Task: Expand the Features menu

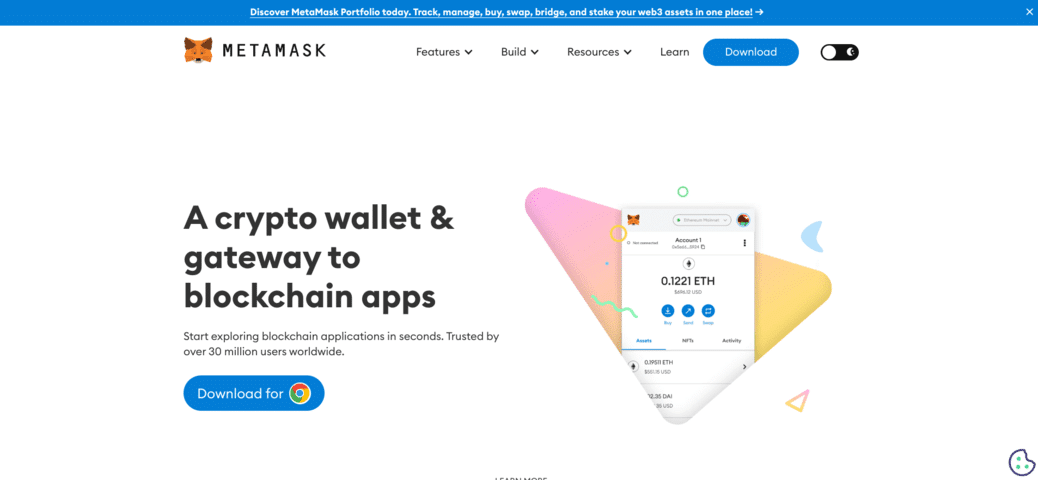Action: click(x=444, y=52)
